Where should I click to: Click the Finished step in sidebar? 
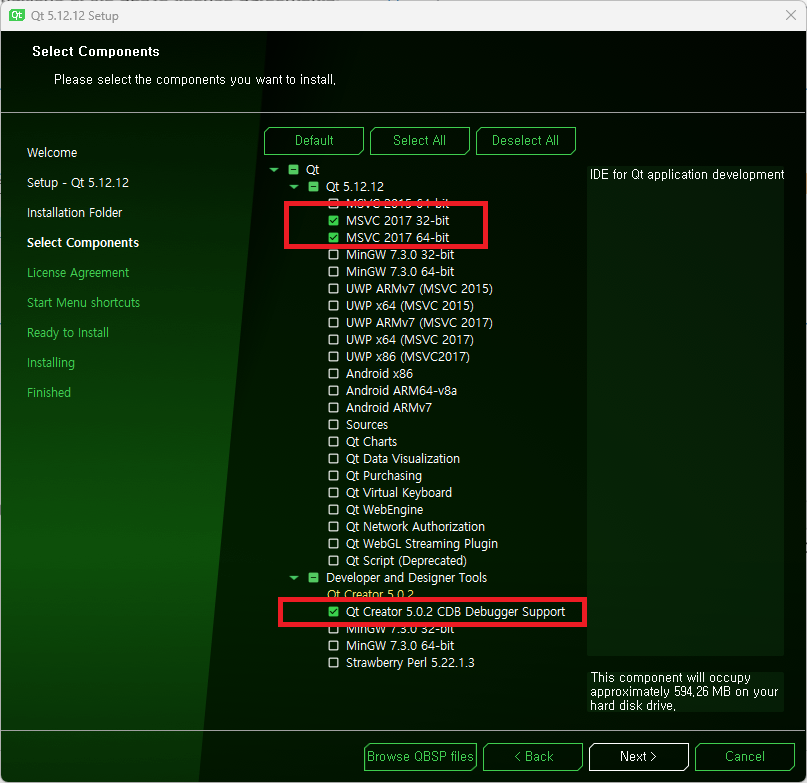pyautogui.click(x=49, y=392)
